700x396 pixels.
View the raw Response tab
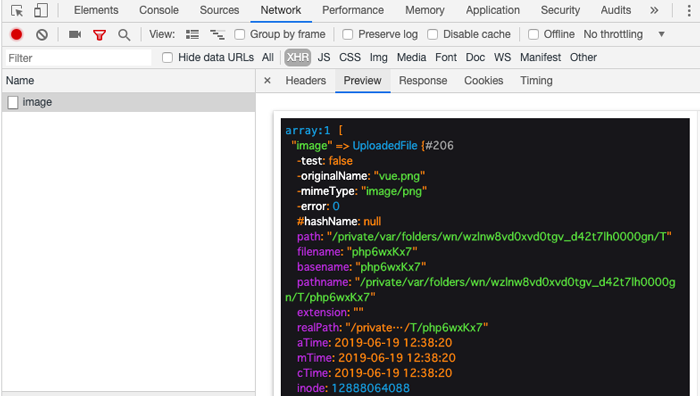[423, 80]
